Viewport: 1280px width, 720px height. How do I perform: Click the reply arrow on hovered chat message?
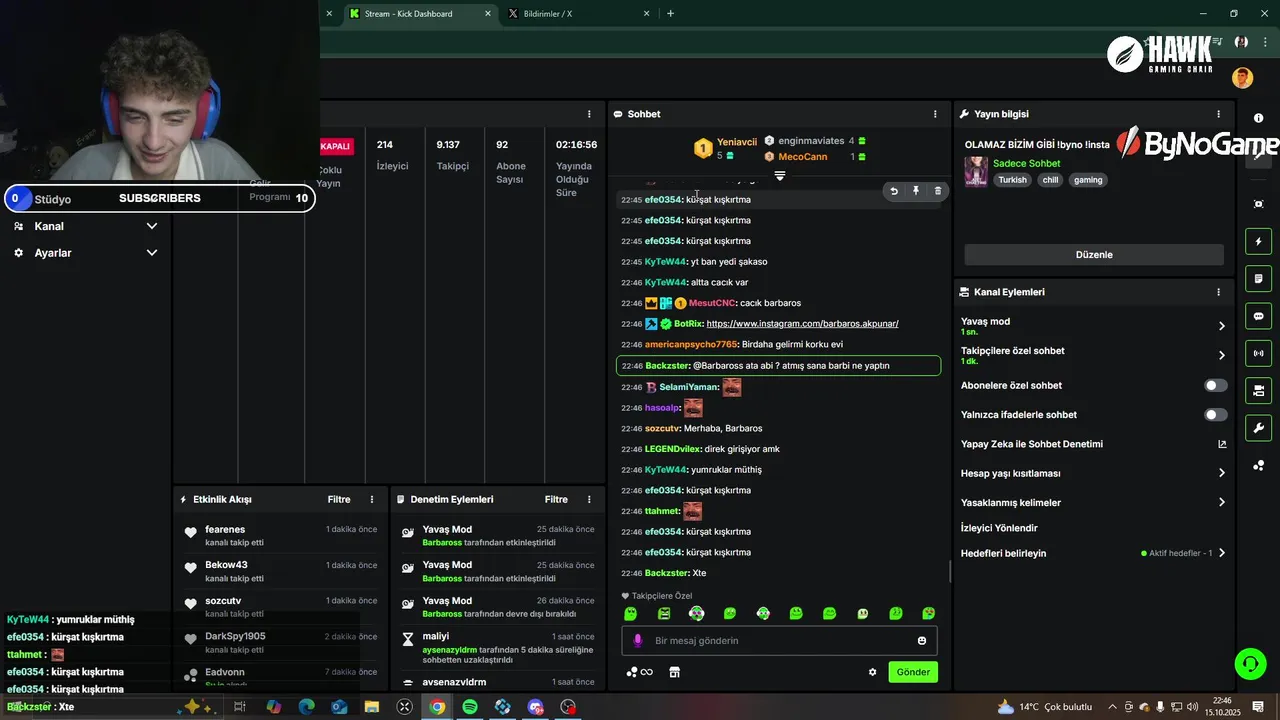(894, 191)
